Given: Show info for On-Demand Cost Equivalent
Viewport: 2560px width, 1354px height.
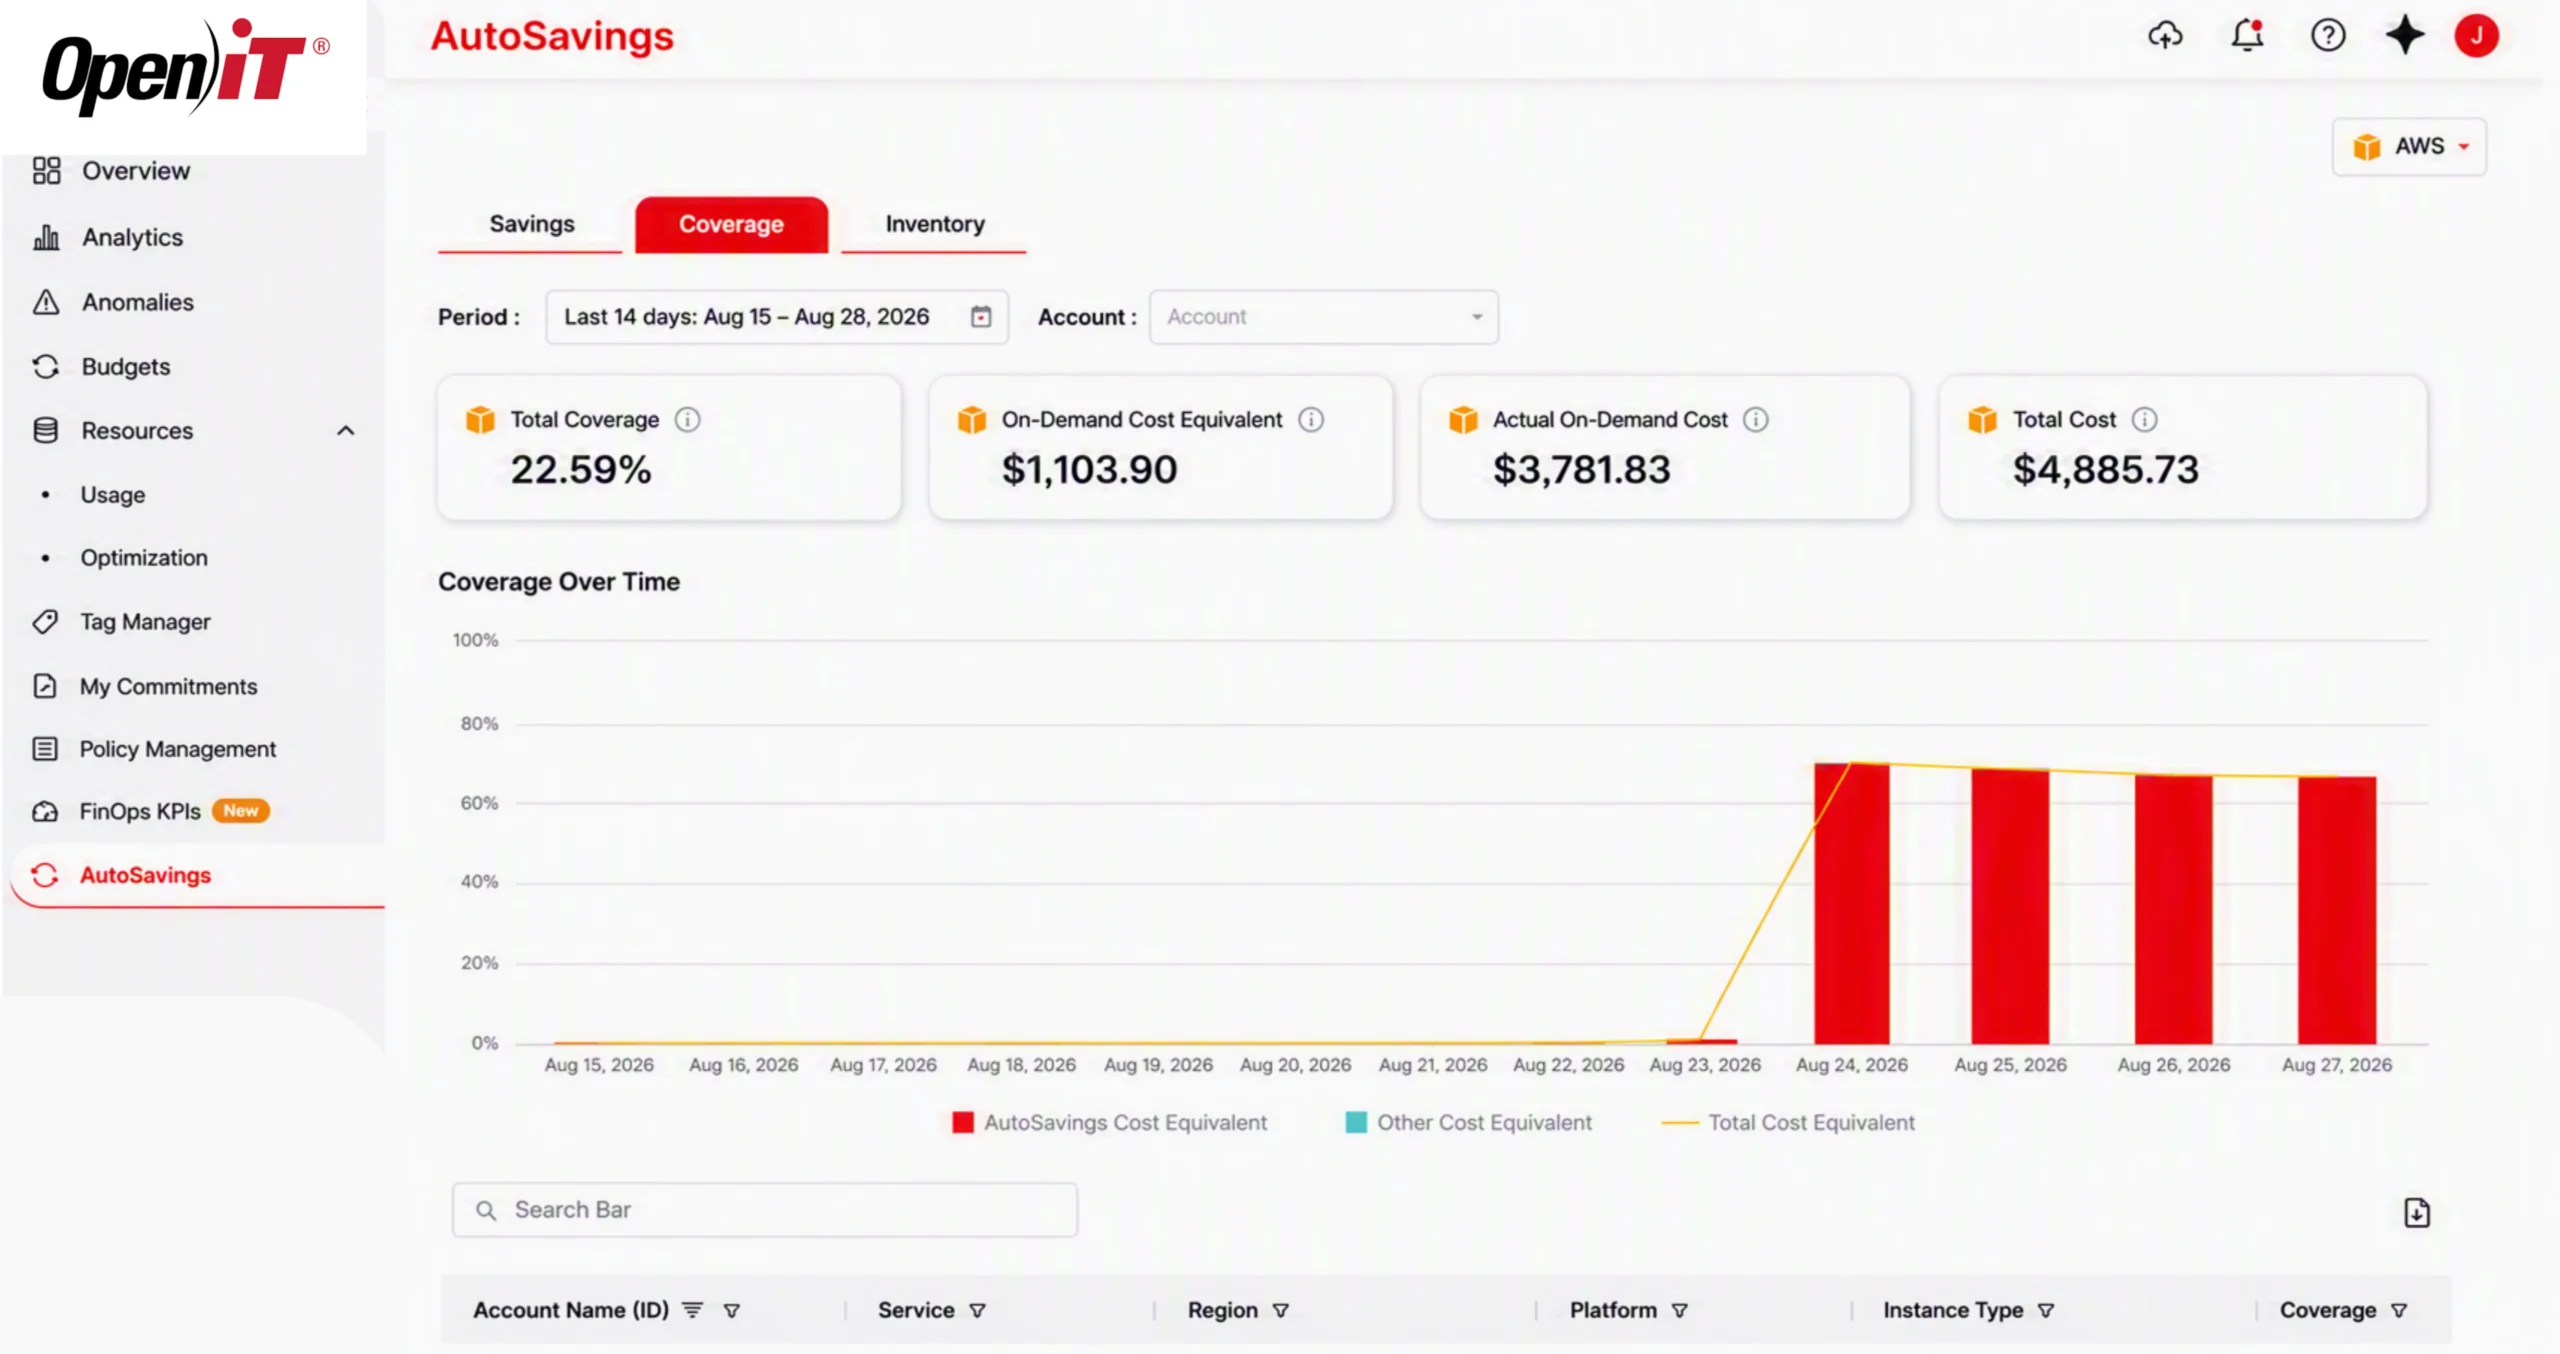Looking at the screenshot, I should coord(1311,420).
